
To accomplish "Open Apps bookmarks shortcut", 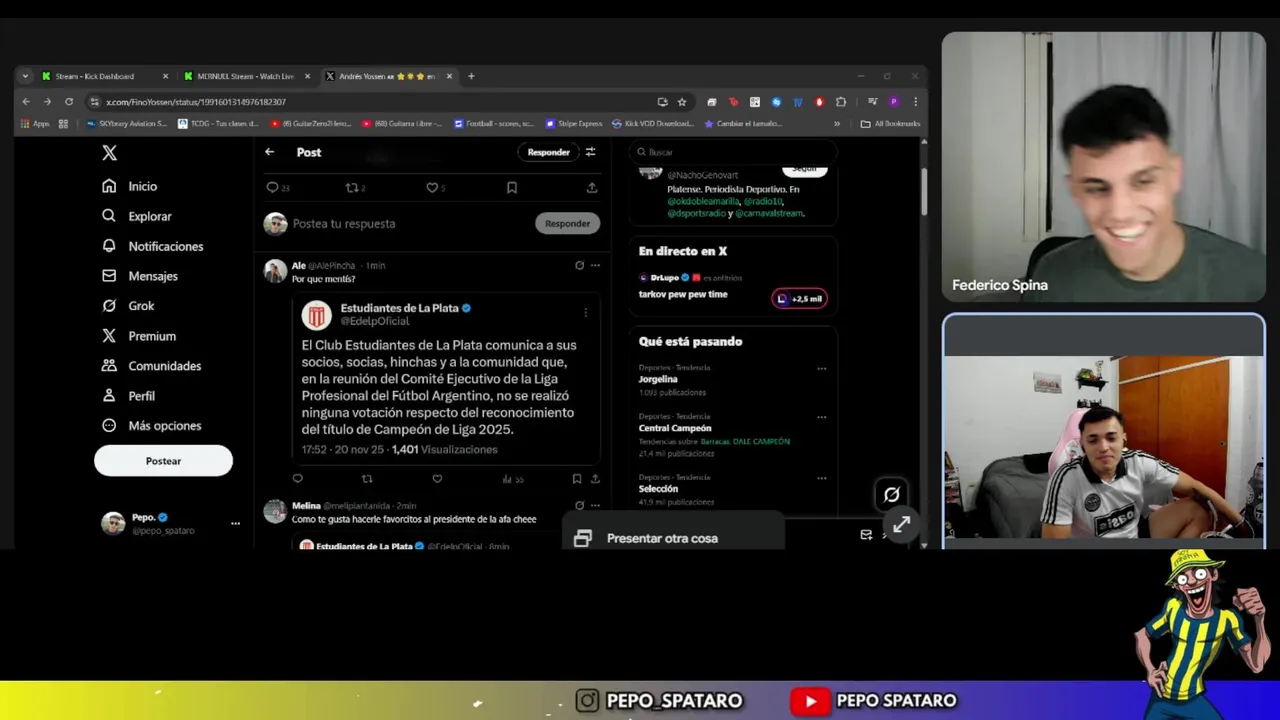I will point(35,124).
